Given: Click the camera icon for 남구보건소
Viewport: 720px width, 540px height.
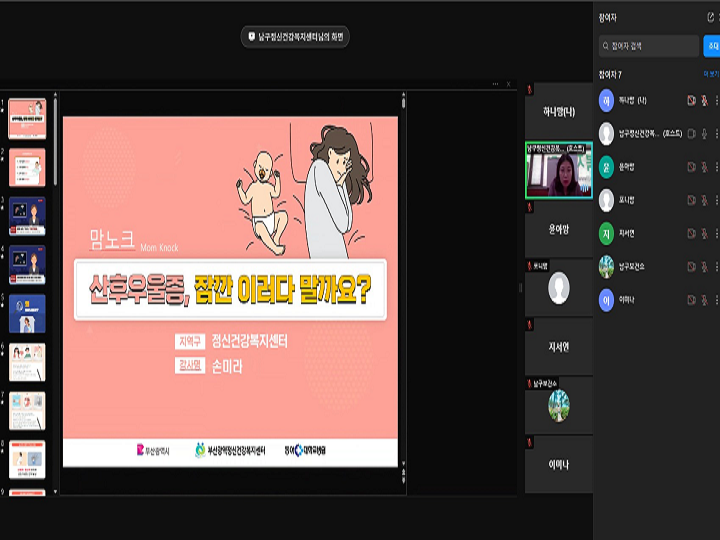Looking at the screenshot, I should pyautogui.click(x=691, y=266).
